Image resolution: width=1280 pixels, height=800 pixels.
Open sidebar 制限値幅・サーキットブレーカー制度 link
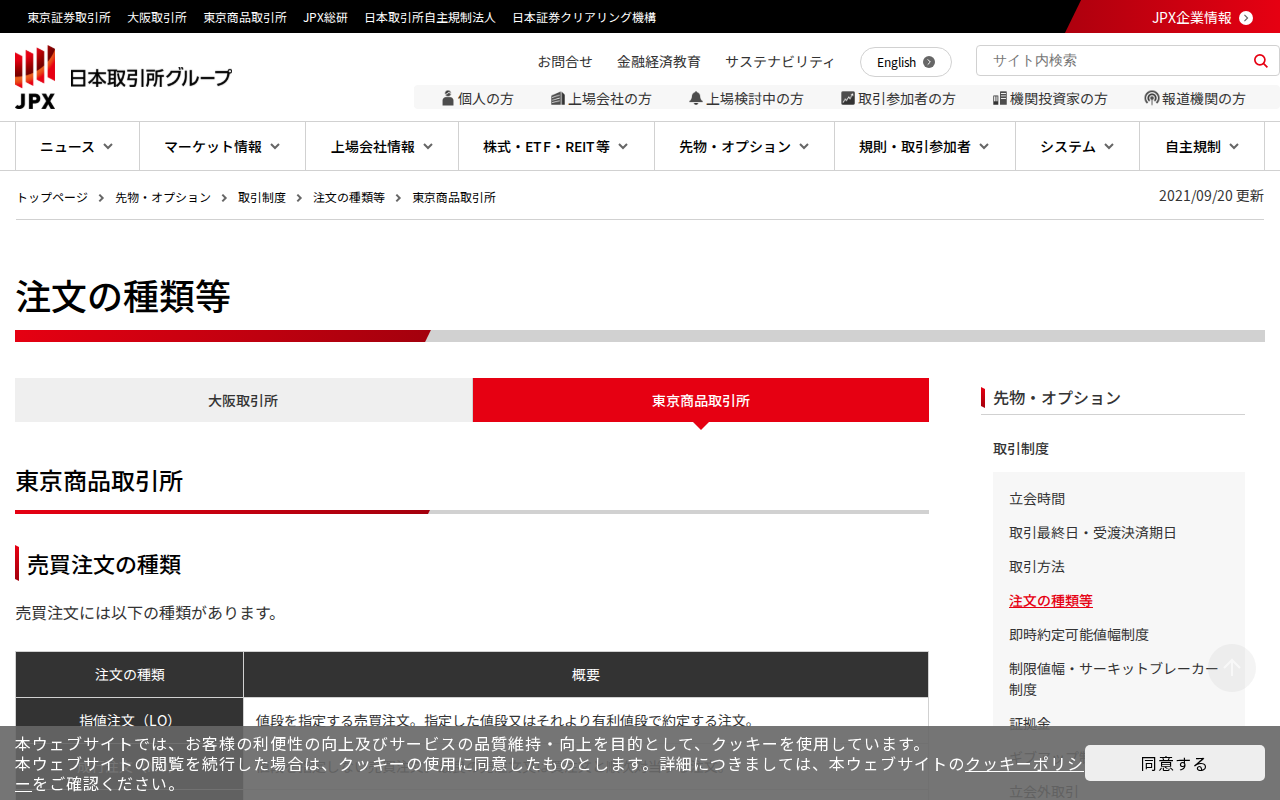[x=1114, y=679]
